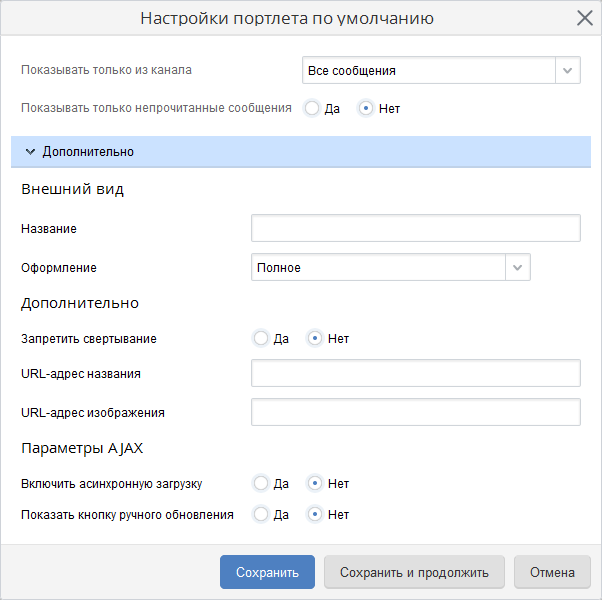Focus the 'URL-адрес названия' field
This screenshot has width=602, height=601.
[x=415, y=374]
